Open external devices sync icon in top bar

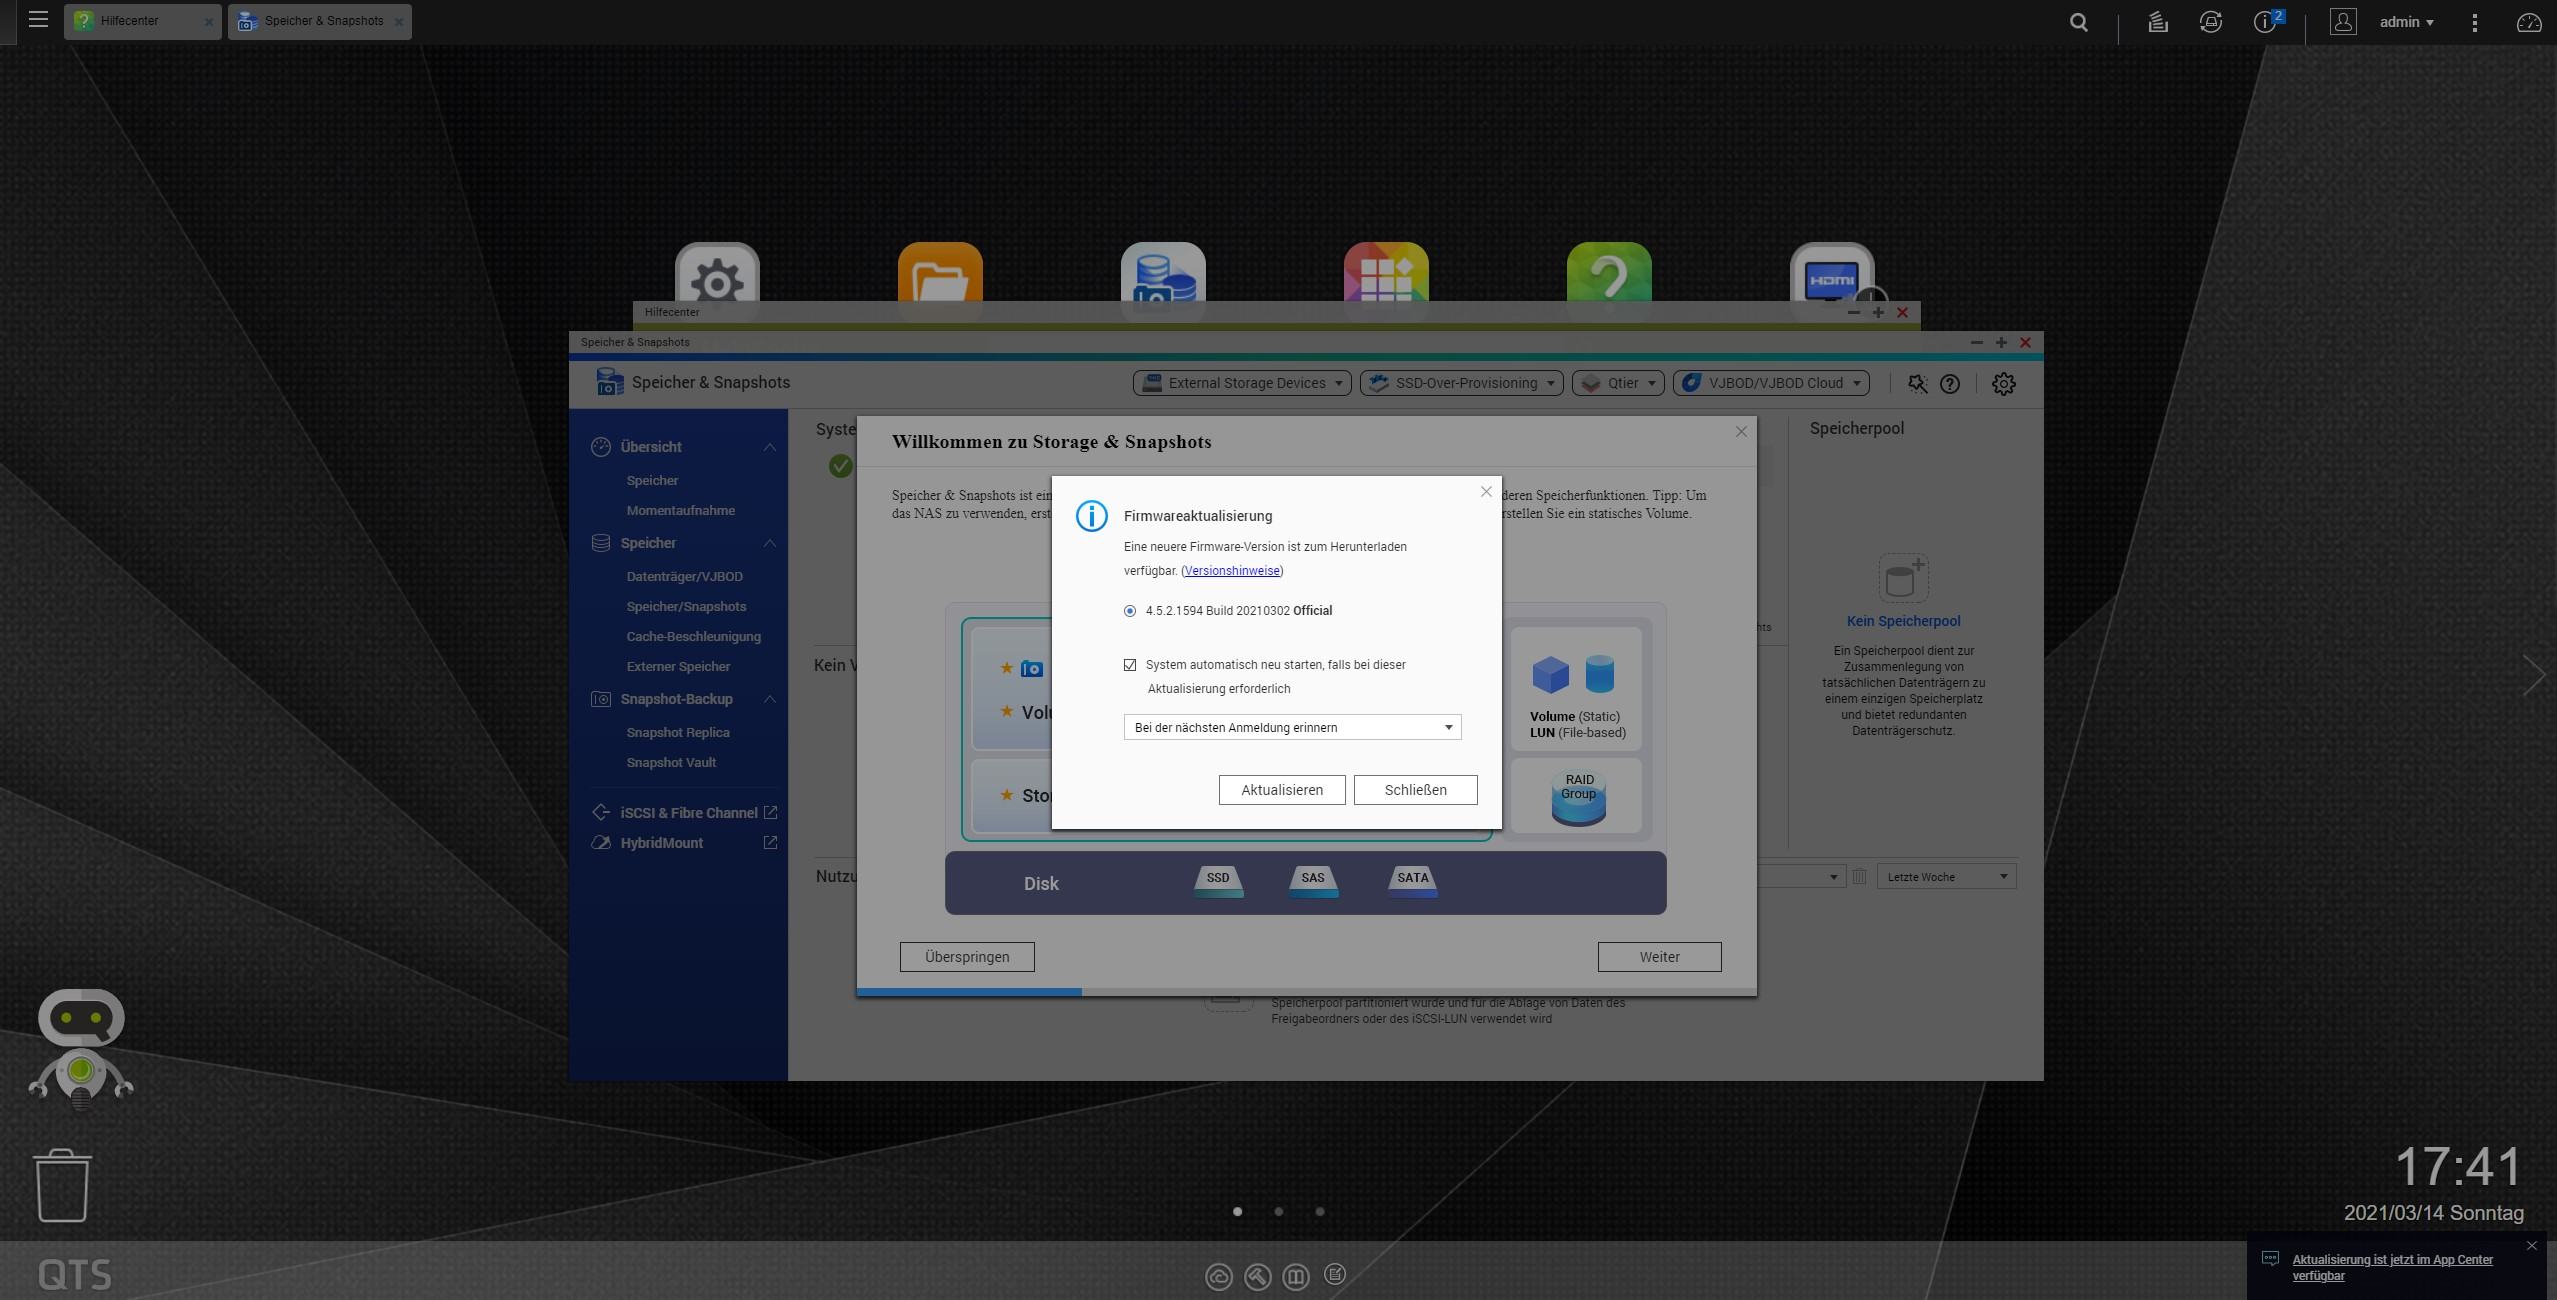[x=2211, y=22]
